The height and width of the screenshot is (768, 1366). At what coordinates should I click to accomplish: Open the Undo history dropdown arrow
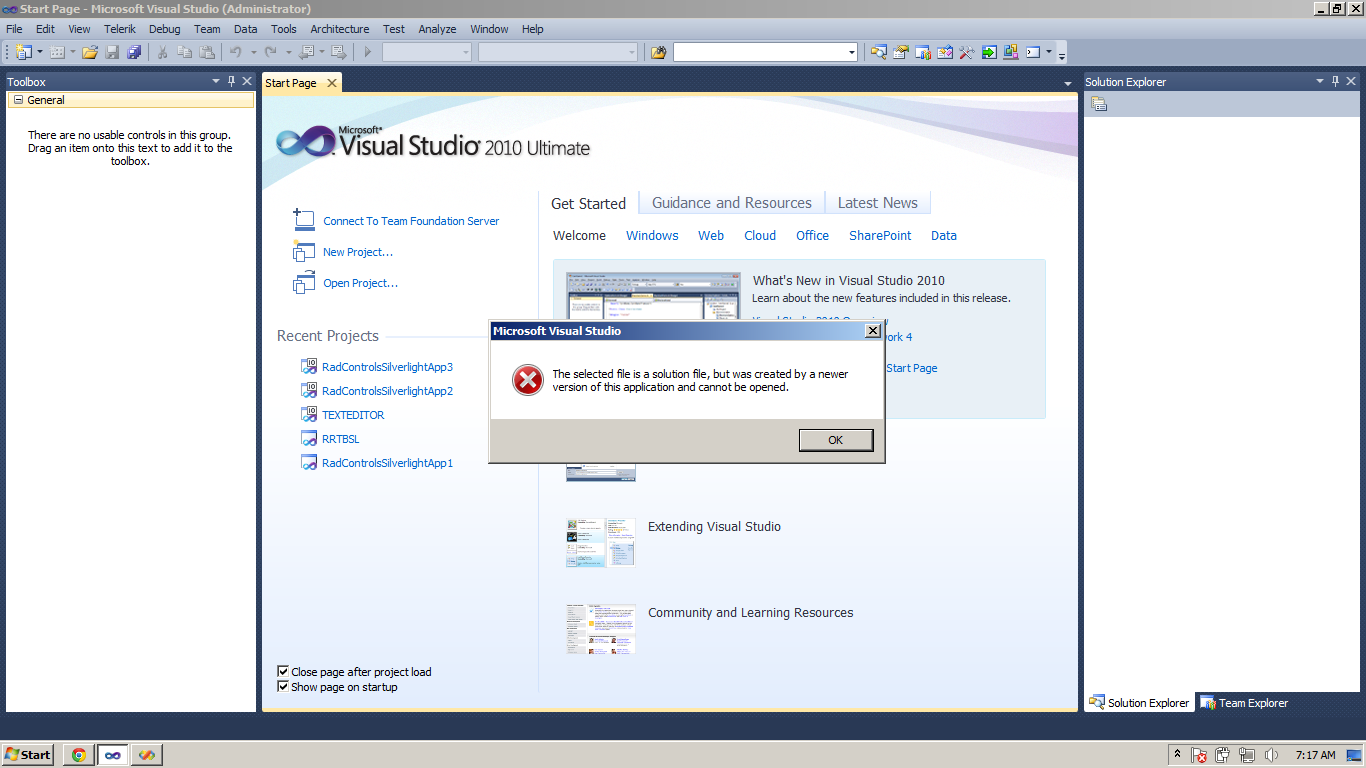253,52
